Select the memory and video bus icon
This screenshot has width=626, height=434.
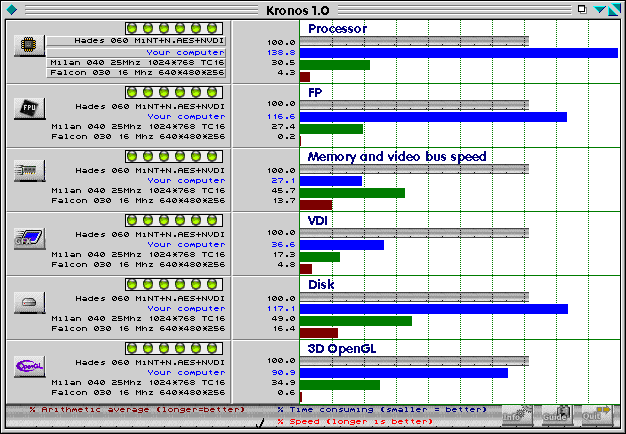tap(29, 172)
